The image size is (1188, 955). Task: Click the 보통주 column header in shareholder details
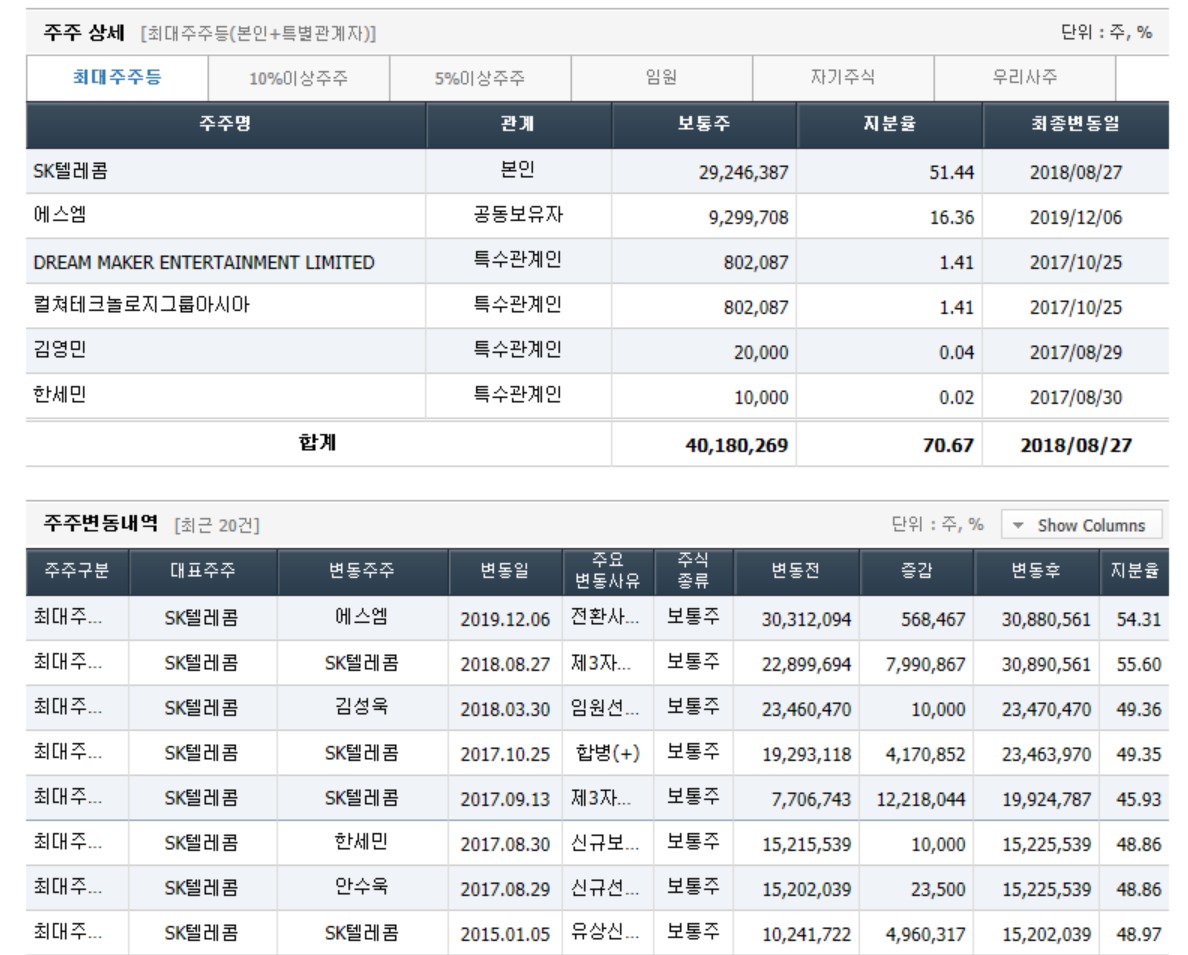[x=704, y=124]
